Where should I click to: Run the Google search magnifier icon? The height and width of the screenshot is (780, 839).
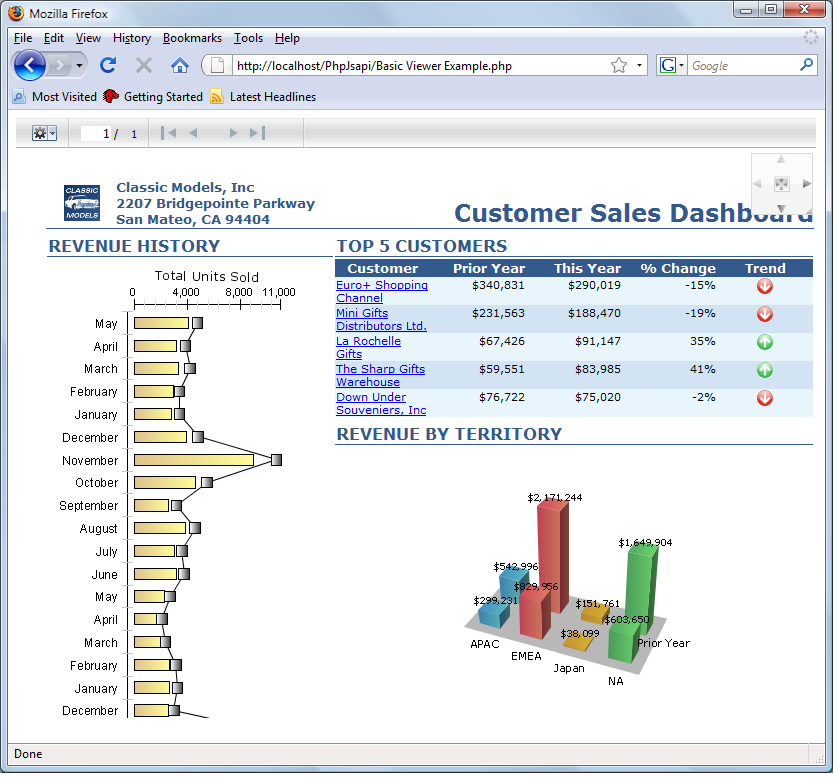(806, 65)
